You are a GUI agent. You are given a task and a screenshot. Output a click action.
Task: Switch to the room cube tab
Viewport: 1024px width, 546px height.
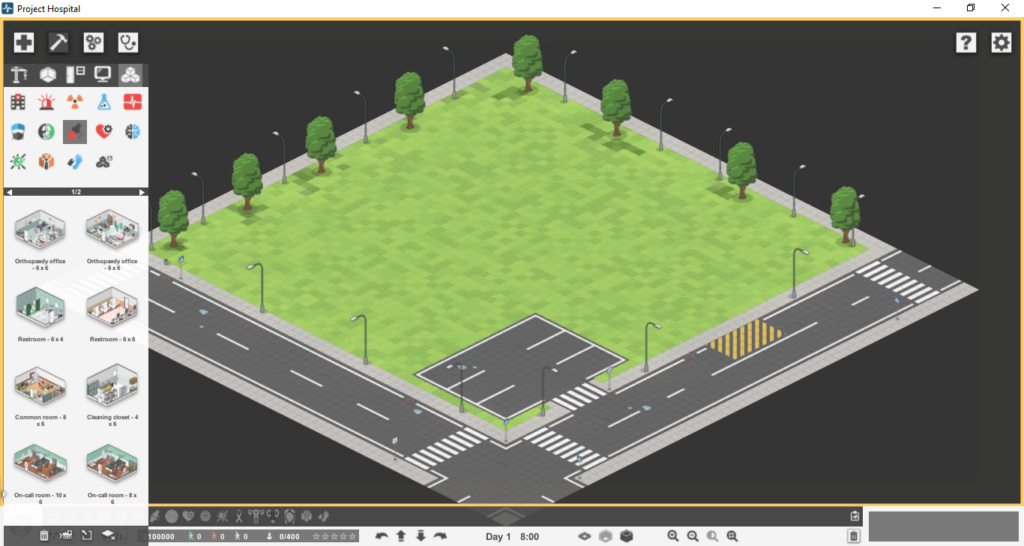[x=48, y=74]
